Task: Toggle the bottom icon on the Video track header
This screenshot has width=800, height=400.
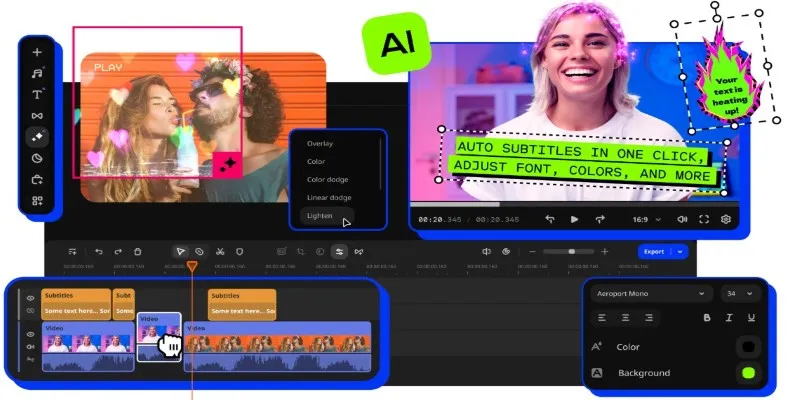Action: [x=31, y=359]
